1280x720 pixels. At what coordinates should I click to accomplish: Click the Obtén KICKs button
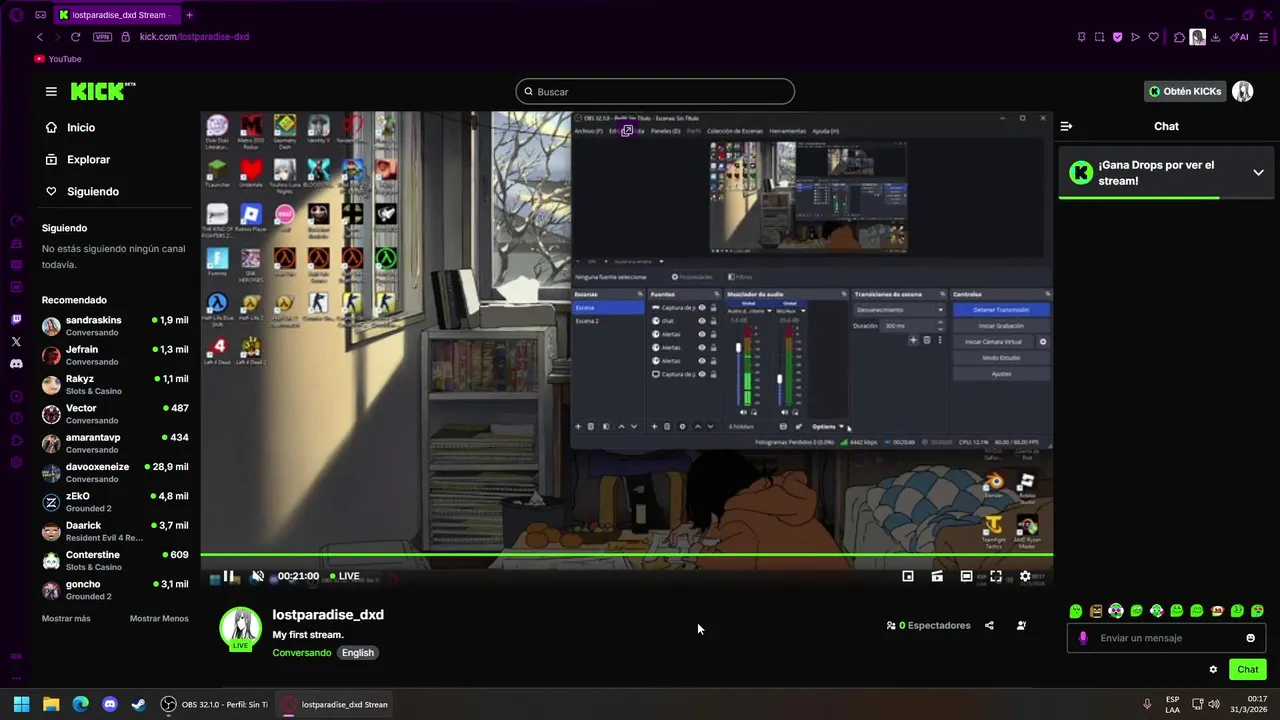(1185, 91)
